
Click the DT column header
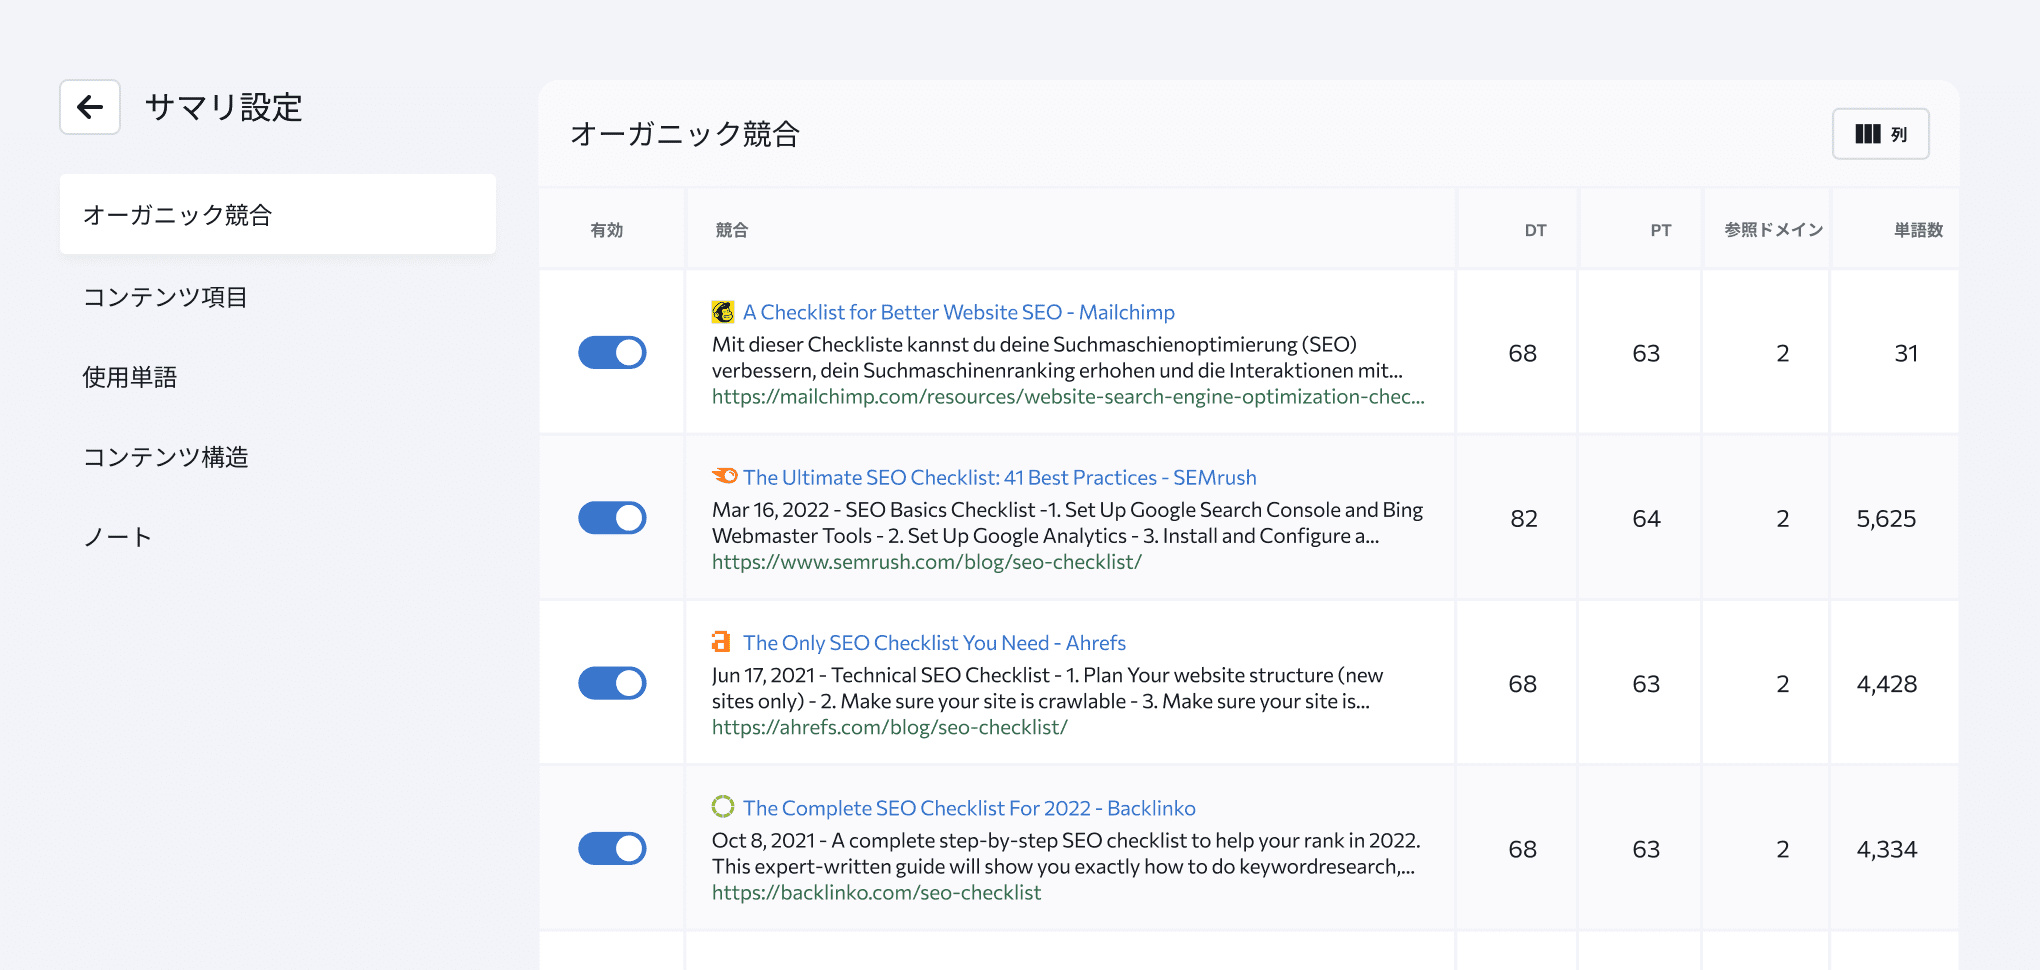point(1535,229)
